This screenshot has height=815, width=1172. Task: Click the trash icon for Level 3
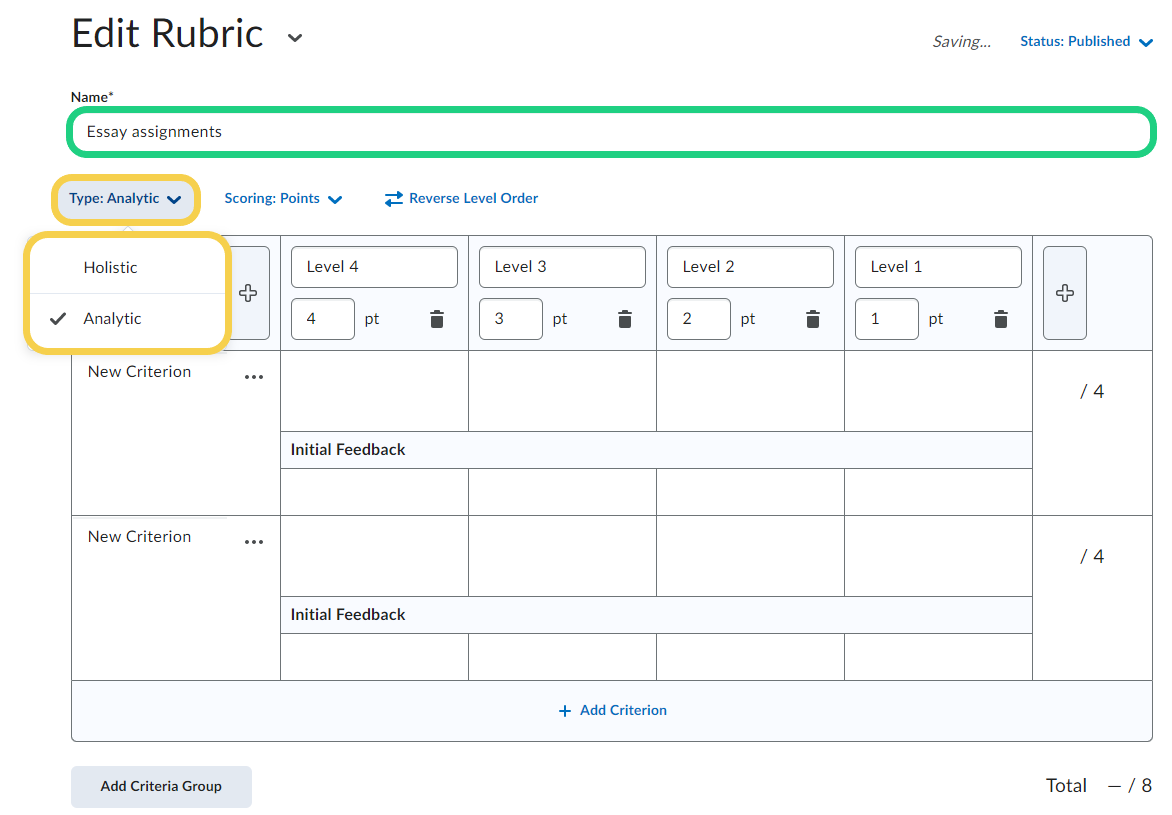coord(625,319)
